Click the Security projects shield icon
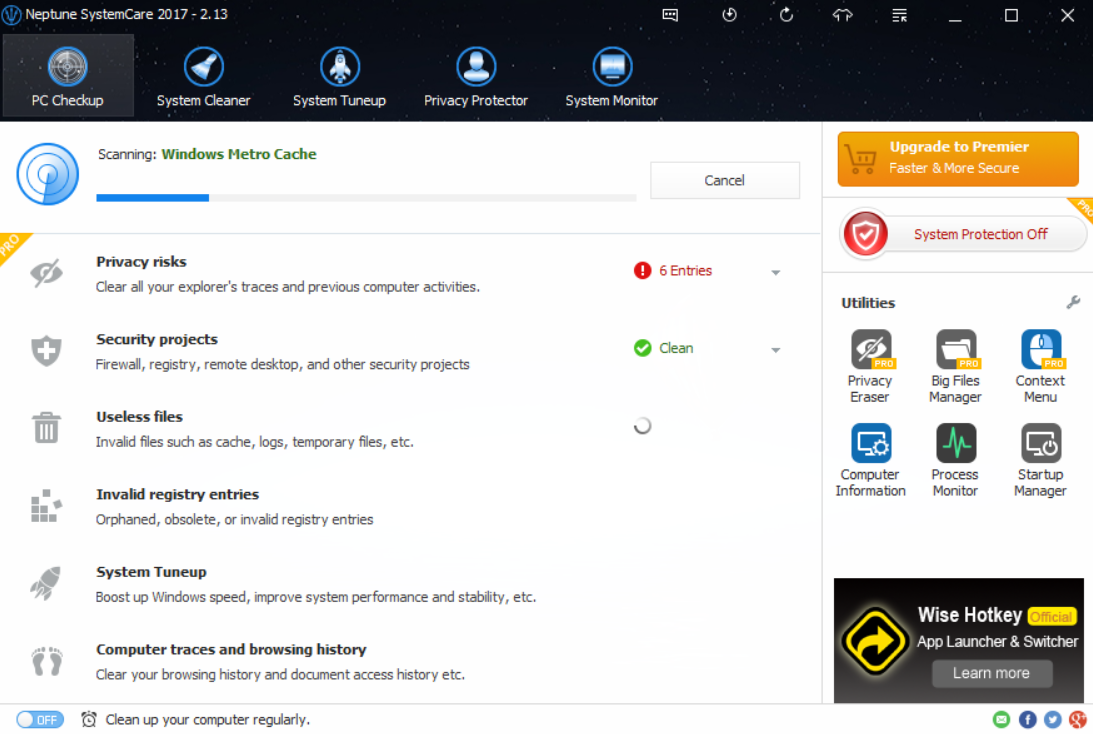Viewport: 1093px width, 734px height. point(47,351)
